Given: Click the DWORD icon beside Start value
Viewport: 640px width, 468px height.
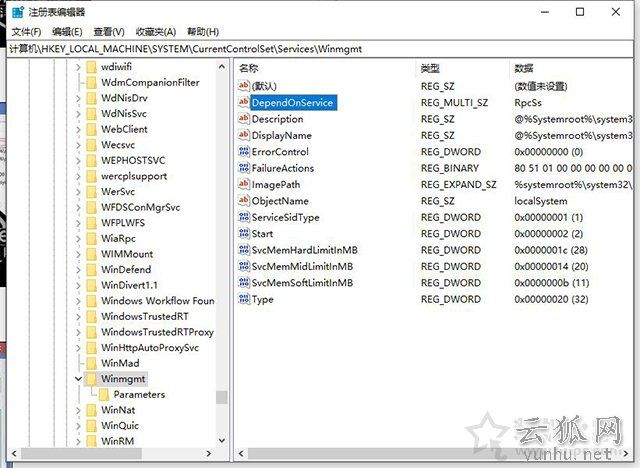Looking at the screenshot, I should (x=244, y=233).
